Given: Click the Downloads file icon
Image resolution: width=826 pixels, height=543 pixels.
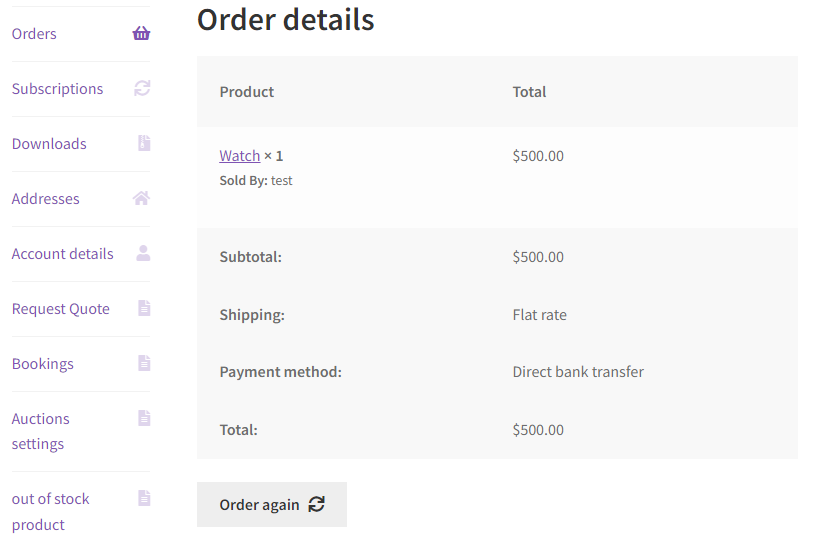Looking at the screenshot, I should 143,143.
